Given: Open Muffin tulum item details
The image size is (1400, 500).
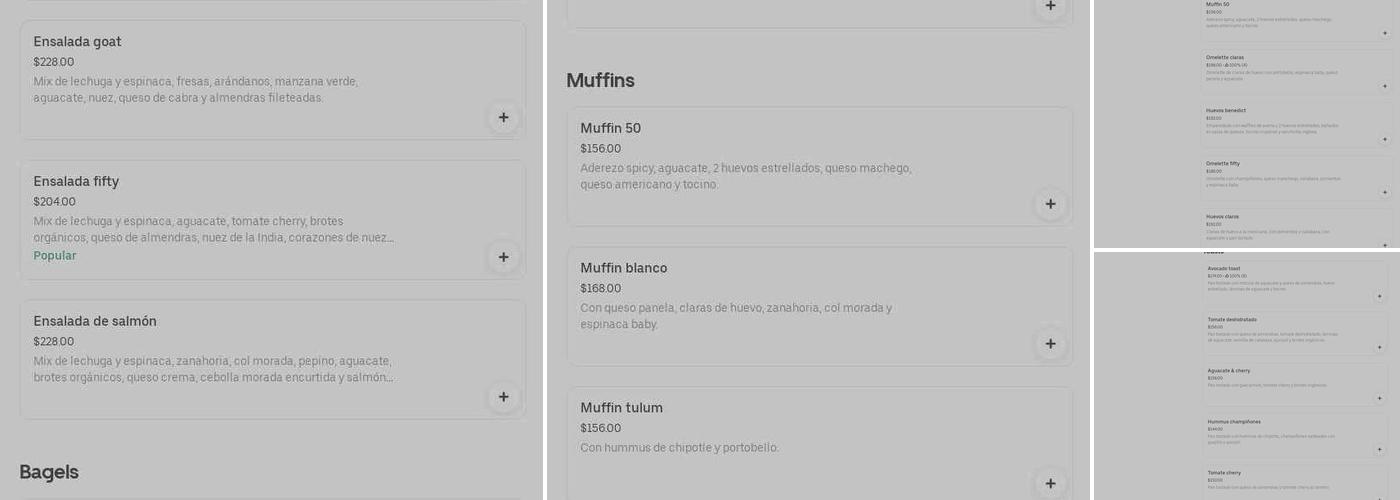Looking at the screenshot, I should click(621, 408).
